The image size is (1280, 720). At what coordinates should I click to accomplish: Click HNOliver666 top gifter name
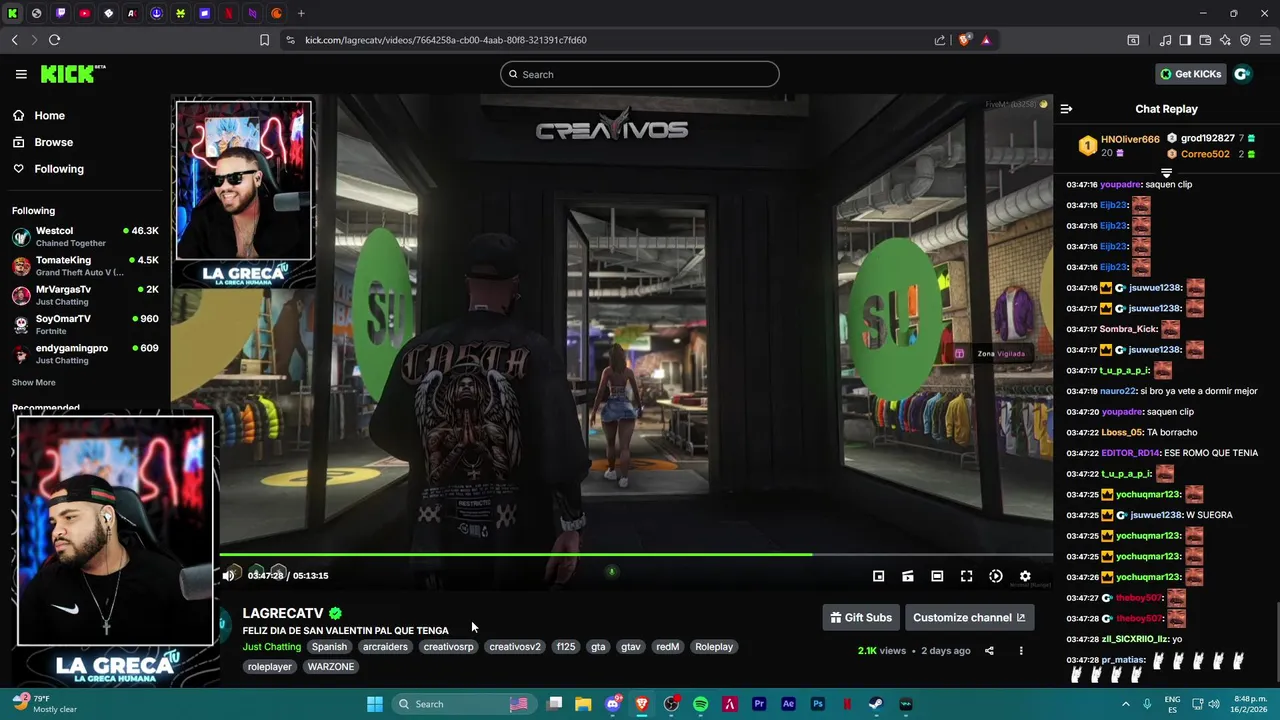(1130, 140)
